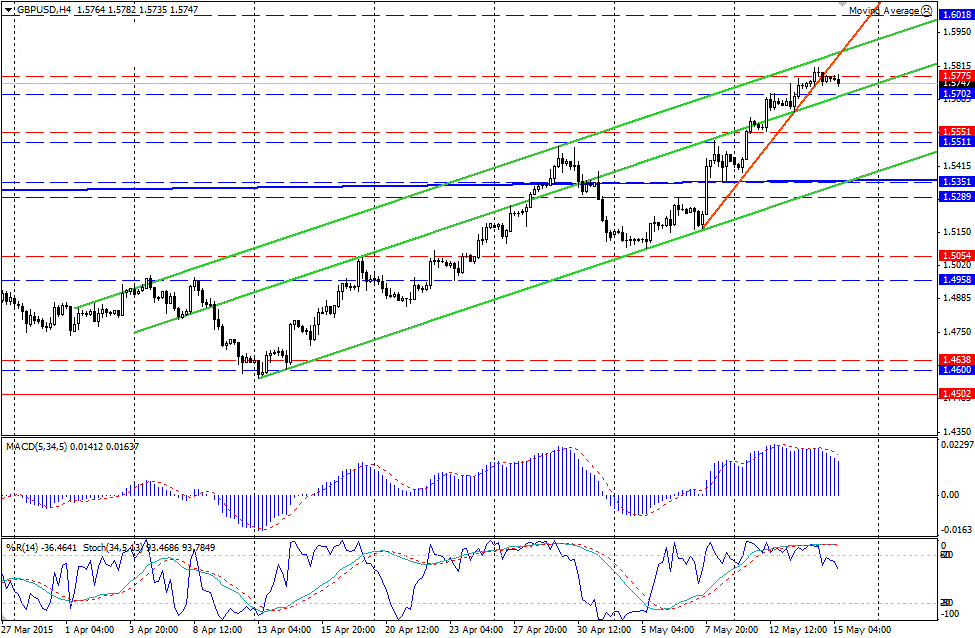Click the Moving Average expert label
Viewport: 975px width, 638px height.
[x=884, y=11]
